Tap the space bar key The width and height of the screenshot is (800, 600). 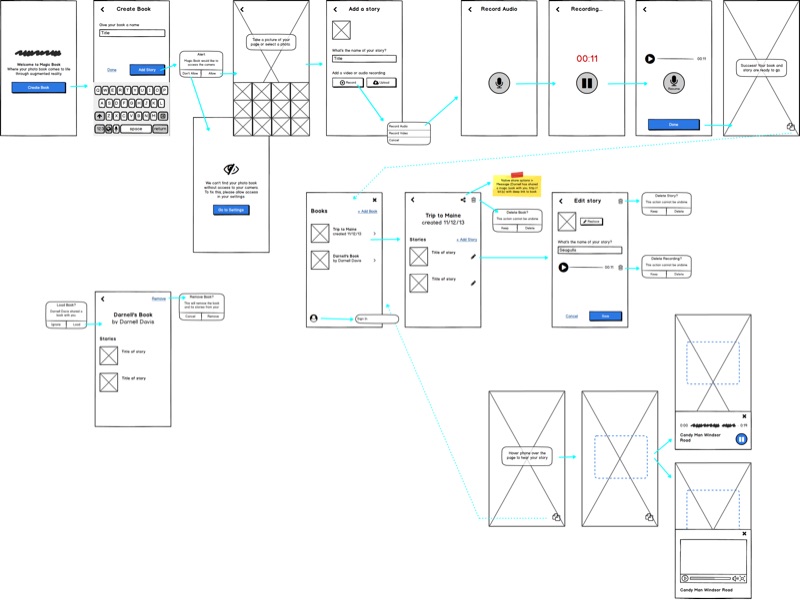click(x=136, y=129)
